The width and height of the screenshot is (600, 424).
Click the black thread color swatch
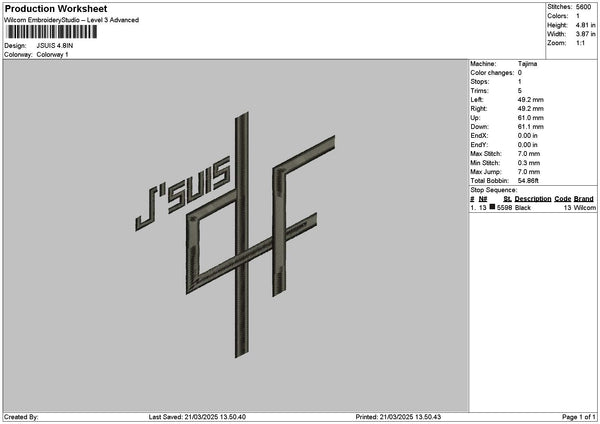click(x=492, y=207)
